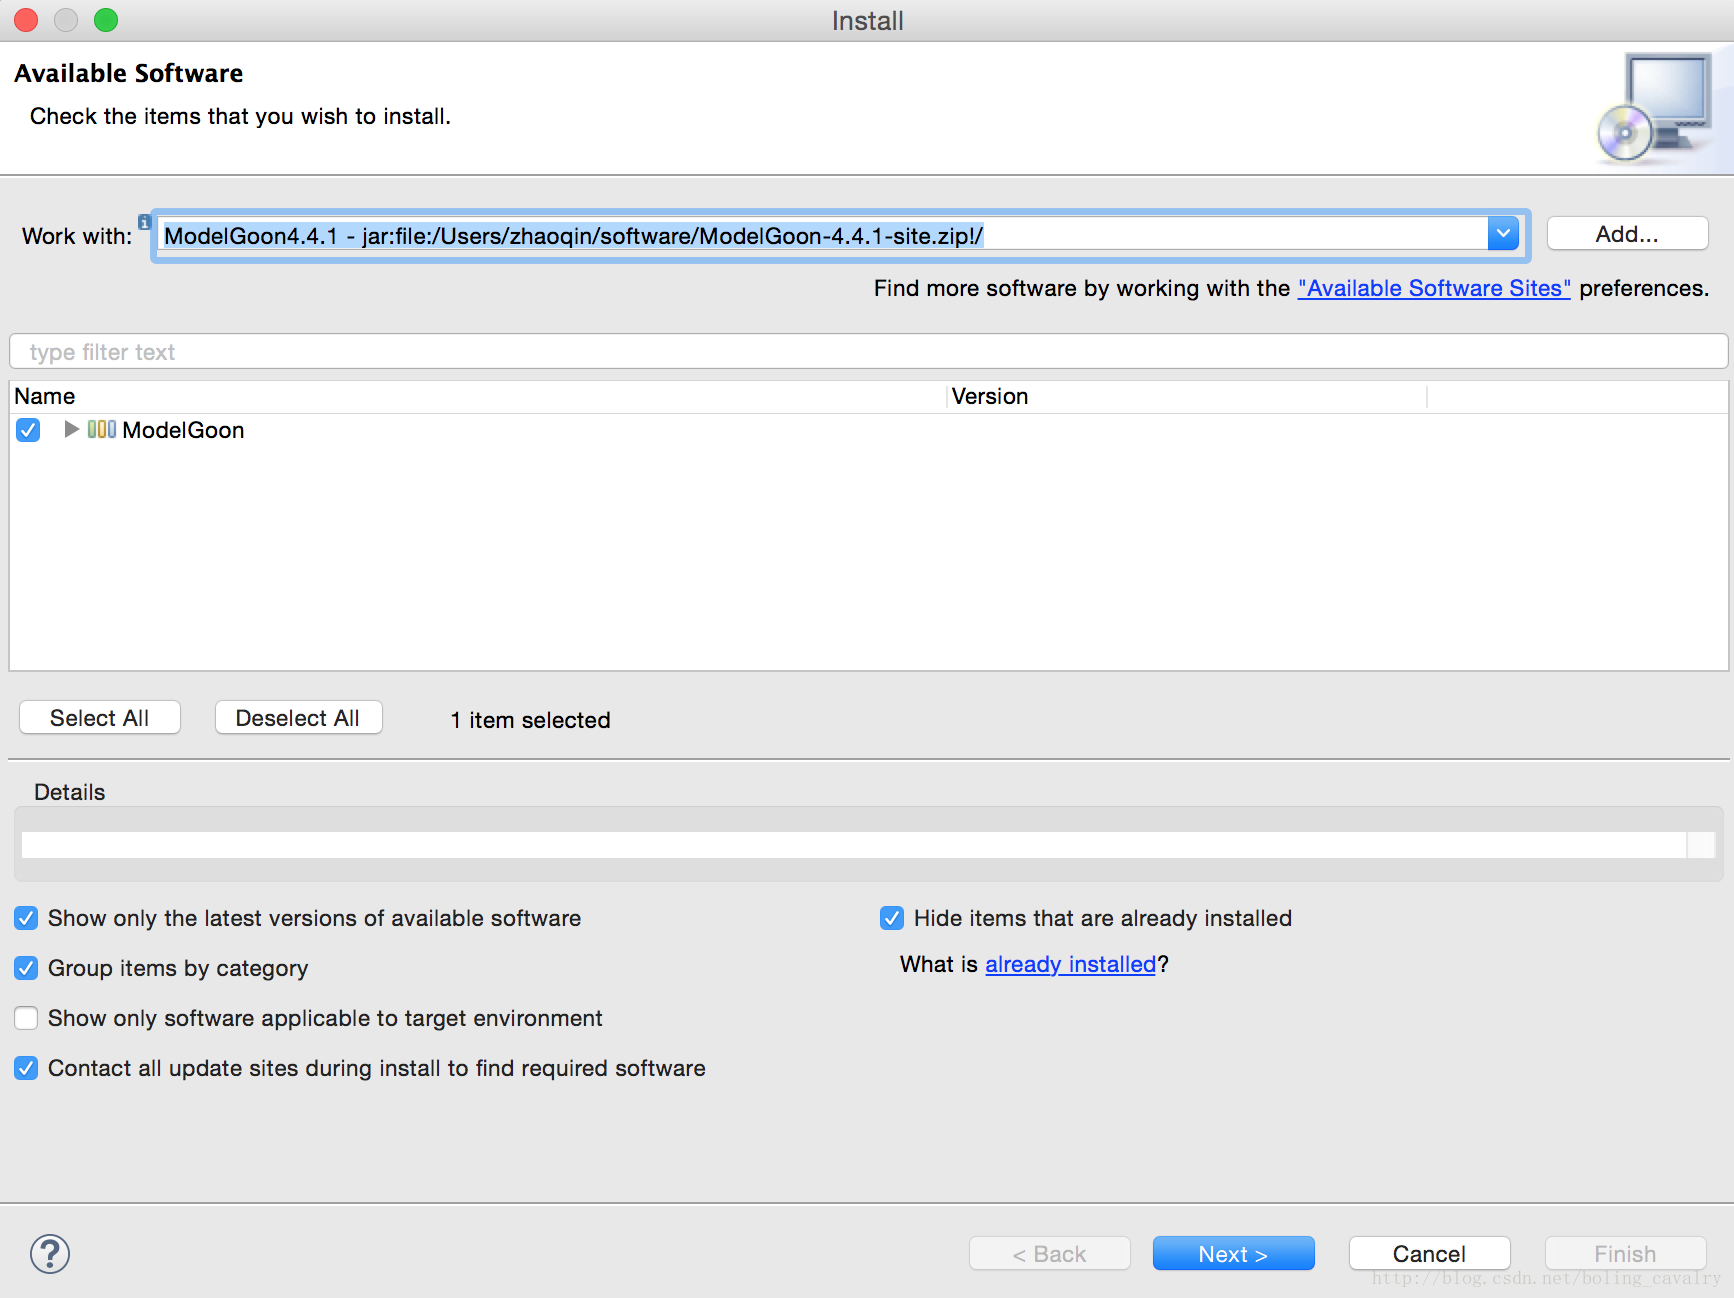The image size is (1734, 1298).
Task: Click the Work with site text field
Action: tap(822, 236)
